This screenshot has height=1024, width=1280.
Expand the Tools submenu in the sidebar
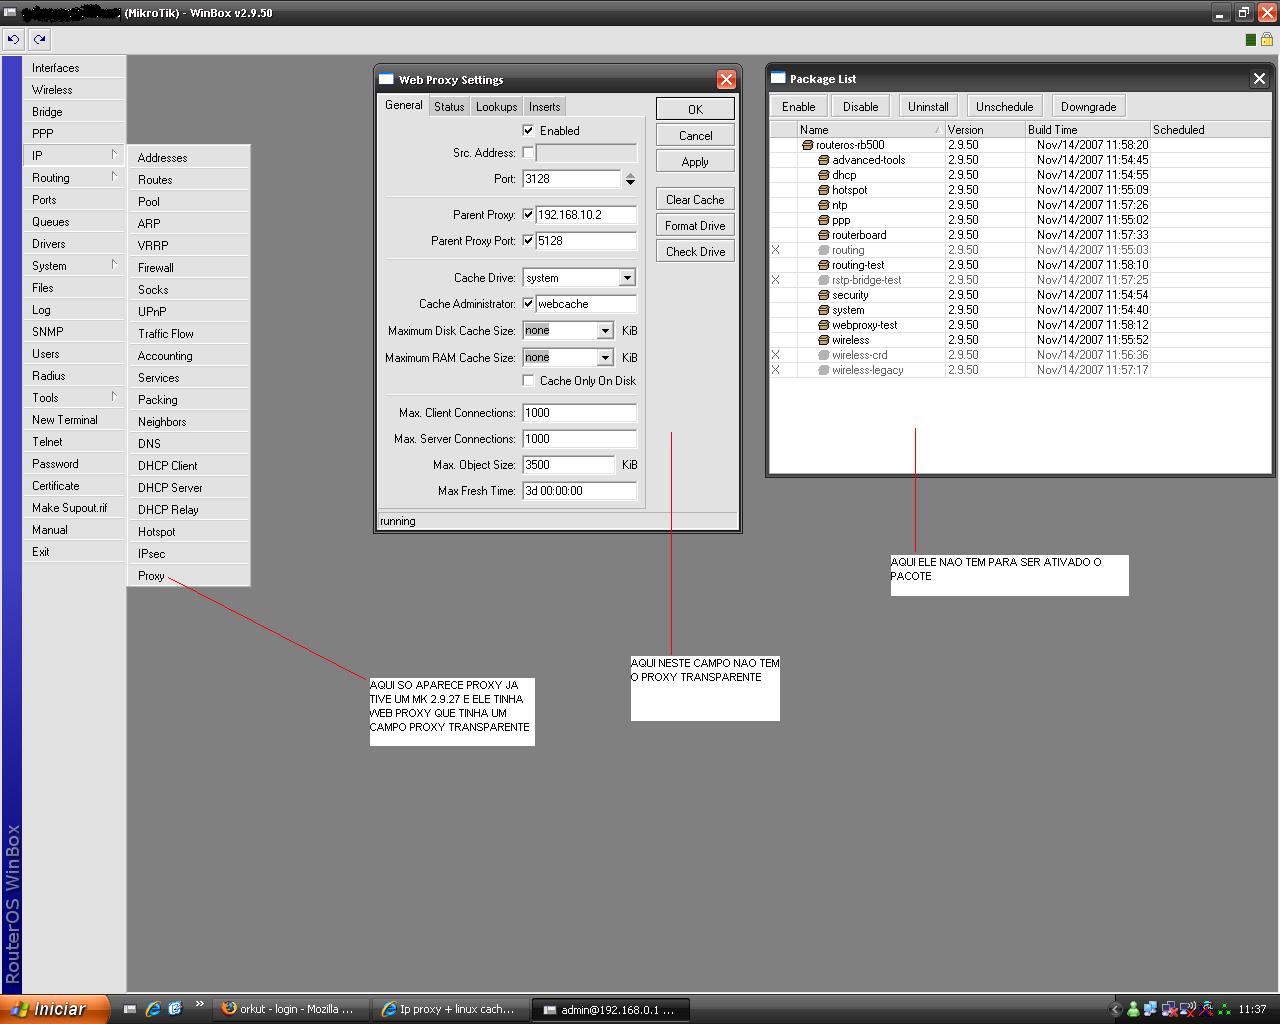[73, 397]
